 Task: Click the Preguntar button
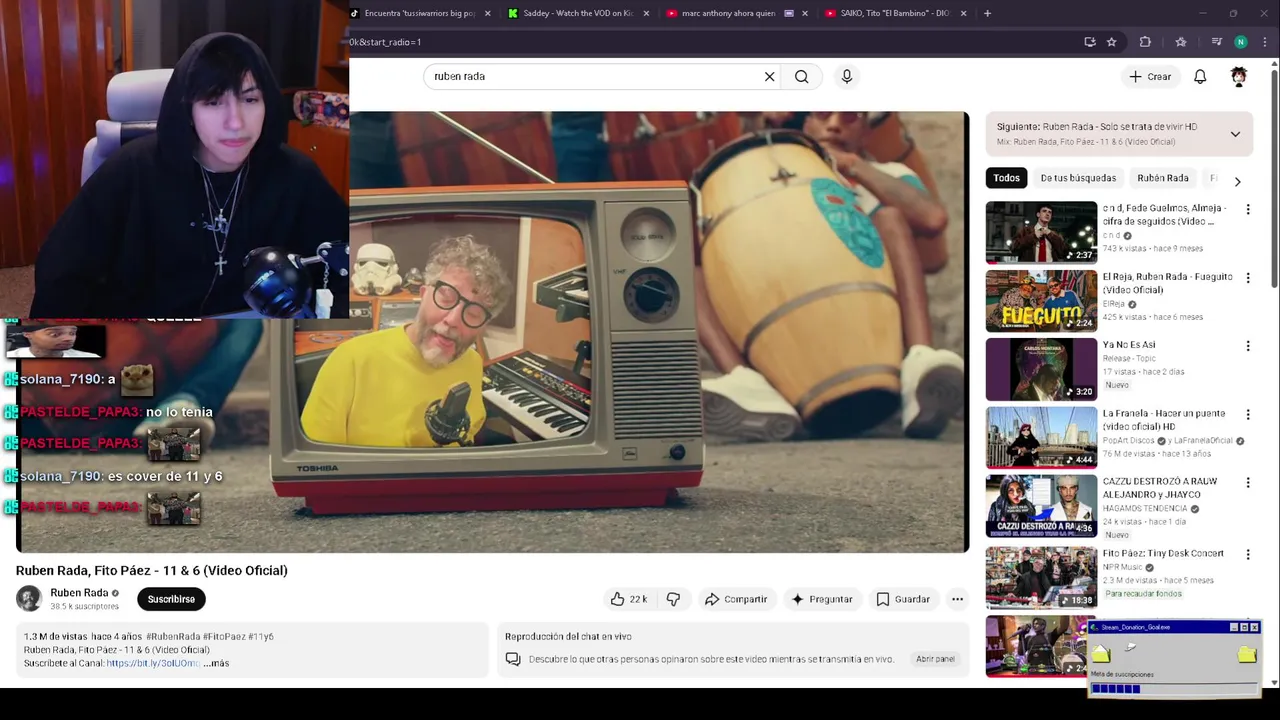[822, 599]
